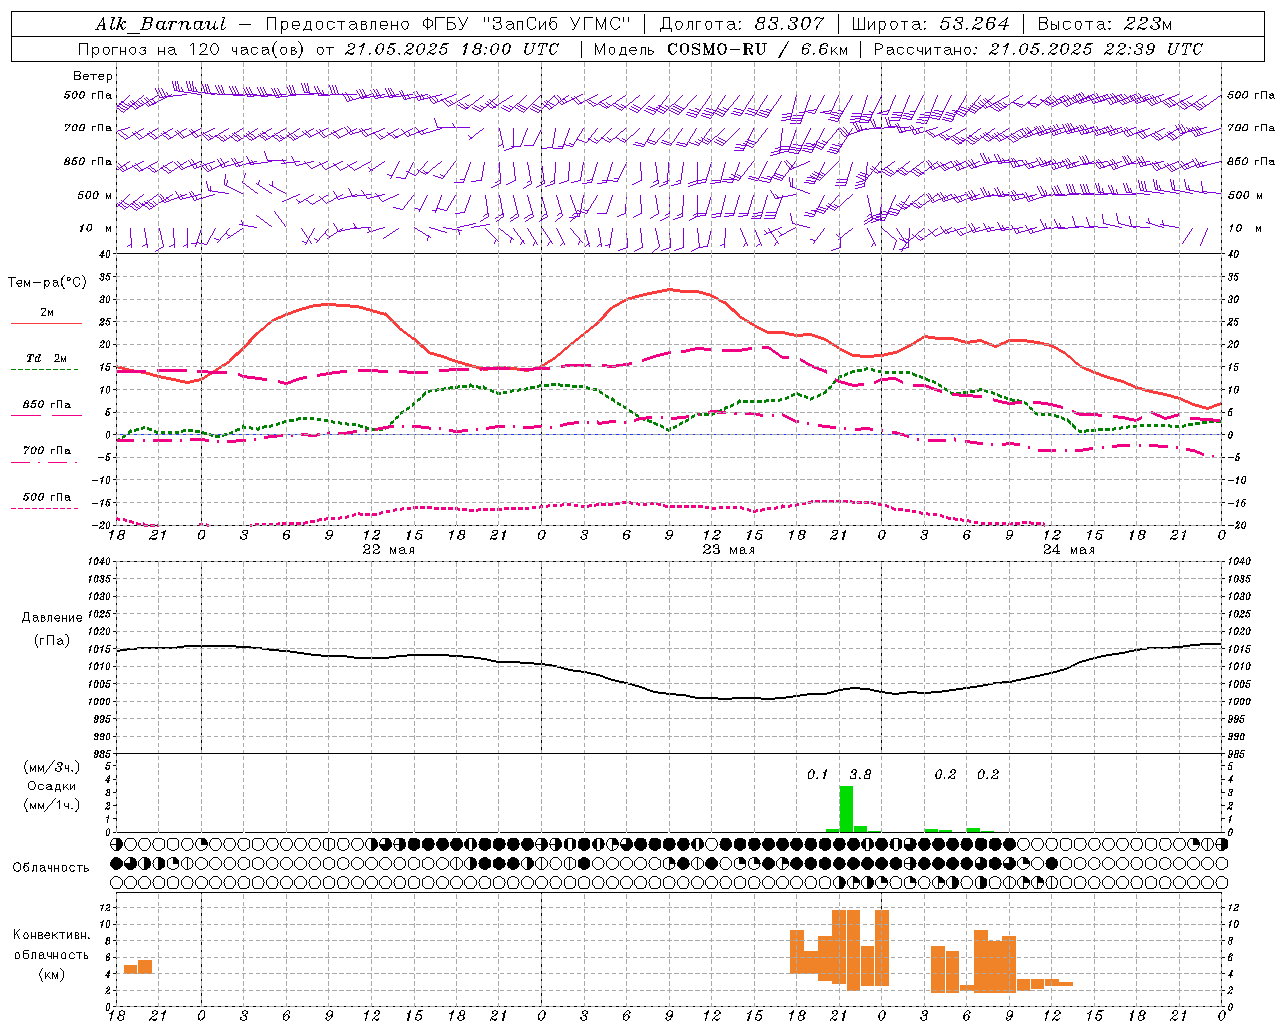
Task: Click the 'Долгота: 83.307' longitude value
Action: [742, 24]
